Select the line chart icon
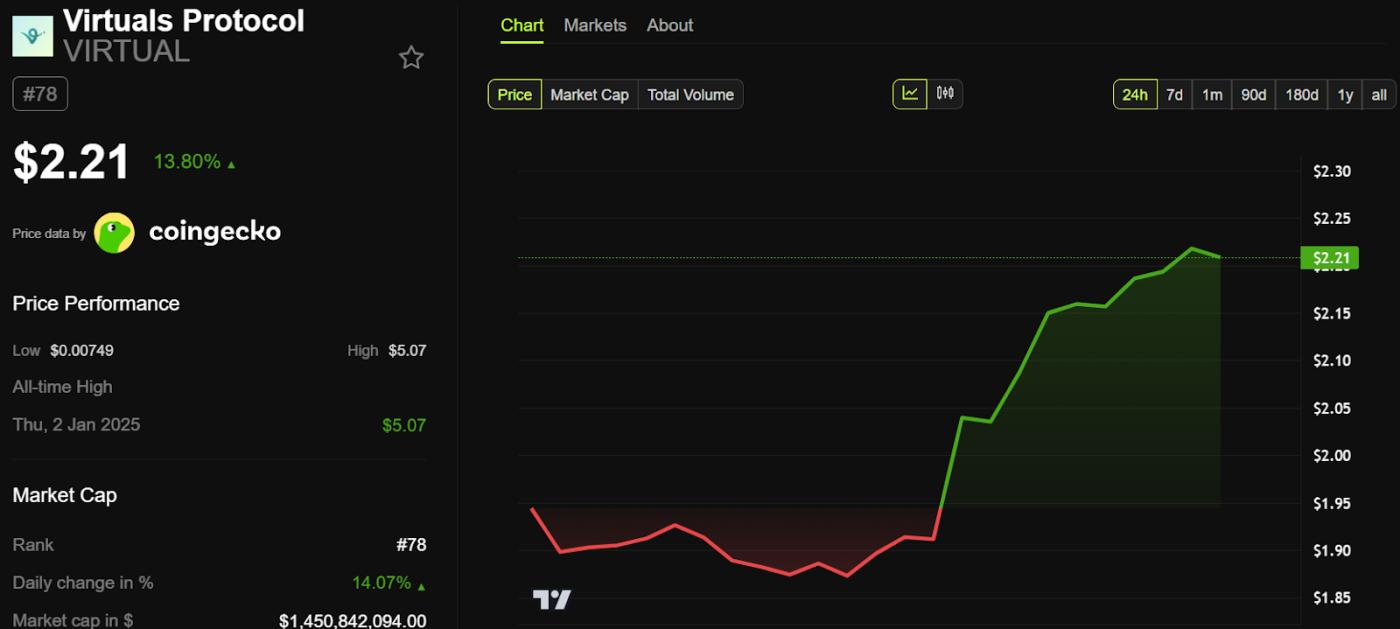This screenshot has width=1400, height=629. [x=910, y=94]
